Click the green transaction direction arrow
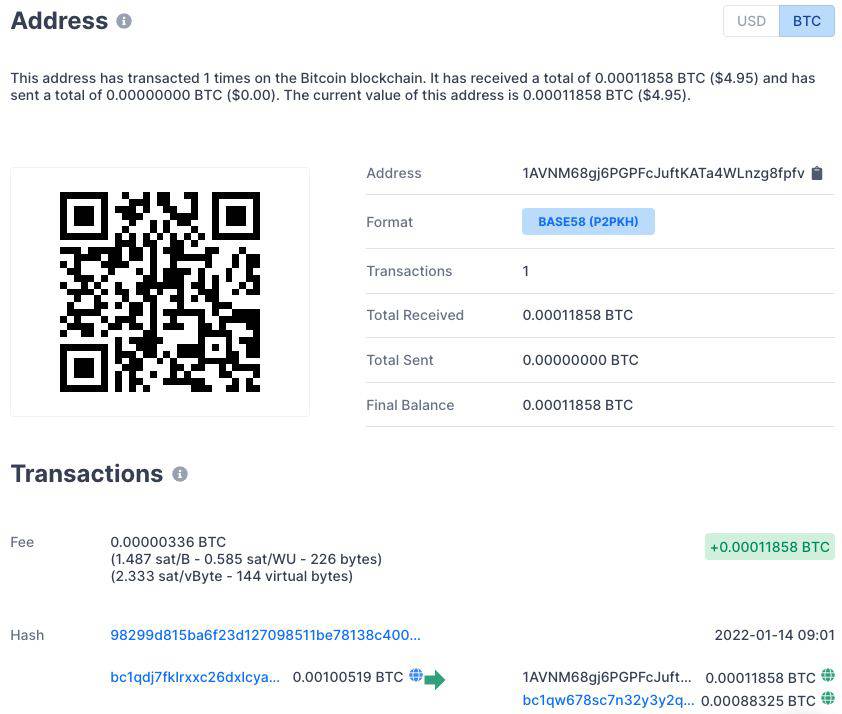The width and height of the screenshot is (842, 714). click(435, 680)
